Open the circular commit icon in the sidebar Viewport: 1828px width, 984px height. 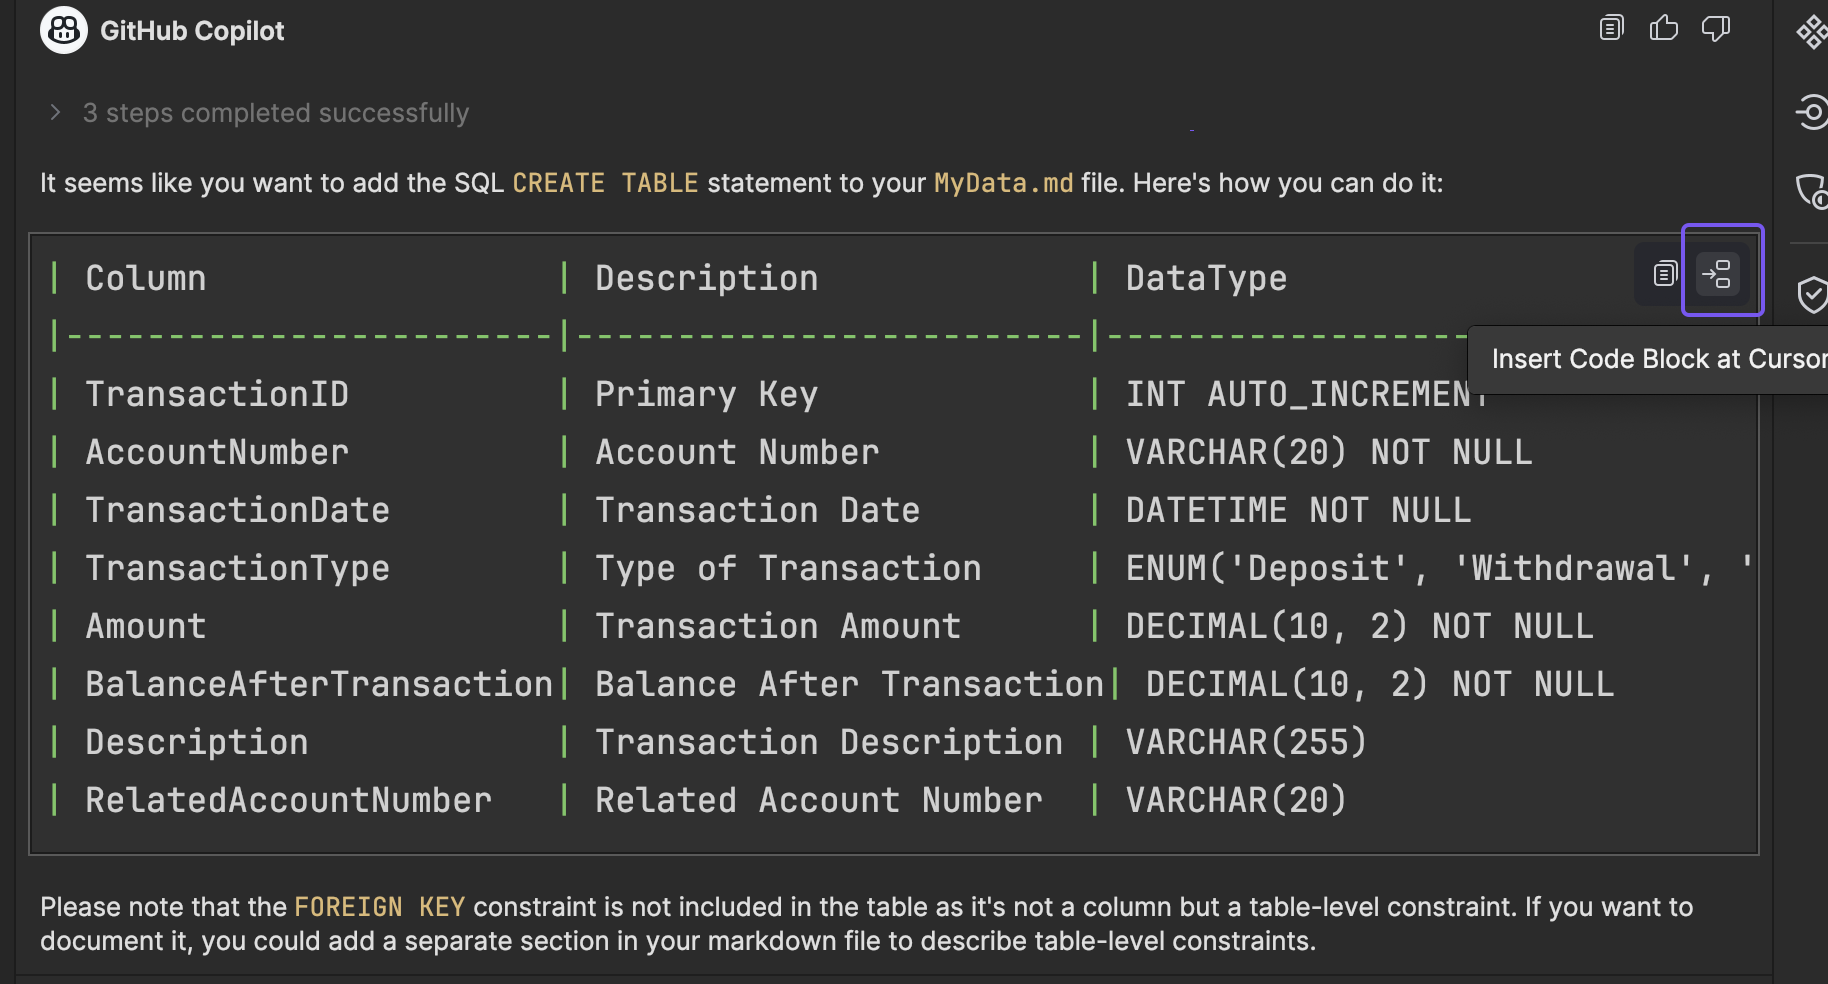coord(1812,111)
